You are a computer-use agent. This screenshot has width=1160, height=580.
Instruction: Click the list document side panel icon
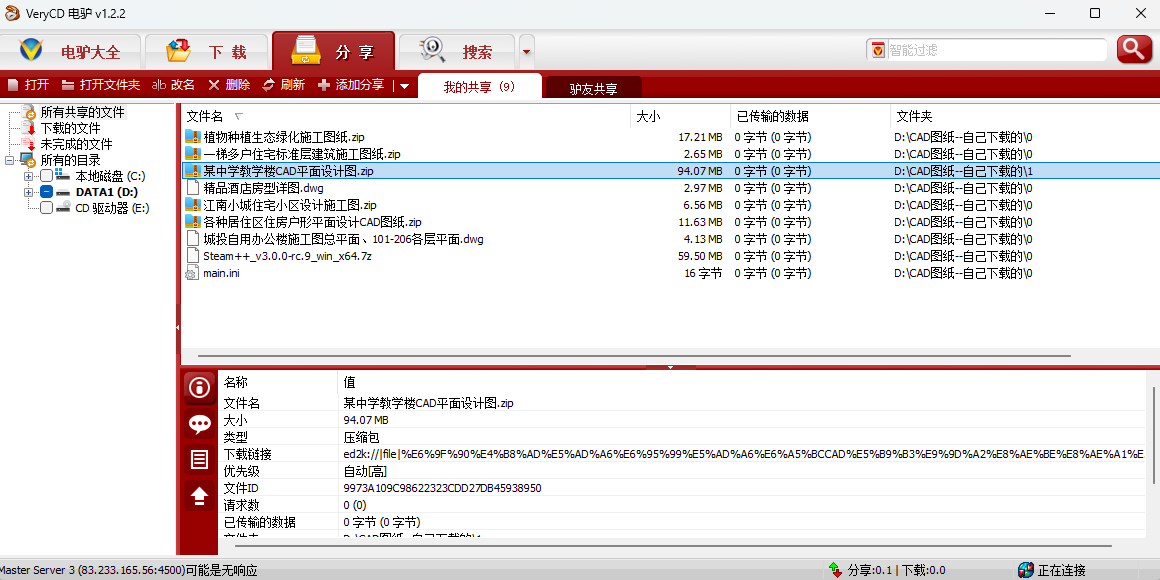click(199, 460)
